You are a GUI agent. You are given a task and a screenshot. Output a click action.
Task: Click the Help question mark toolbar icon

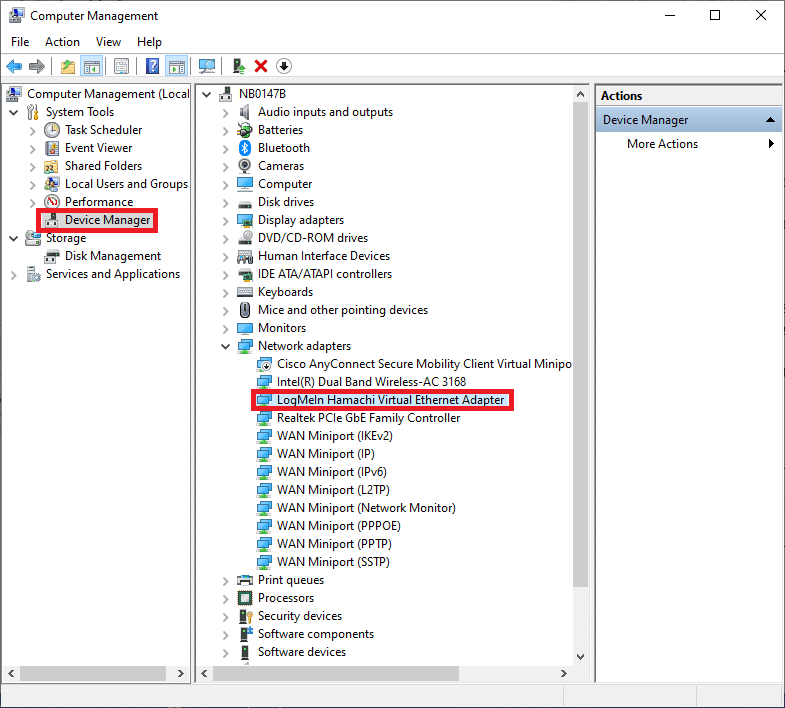pos(153,66)
